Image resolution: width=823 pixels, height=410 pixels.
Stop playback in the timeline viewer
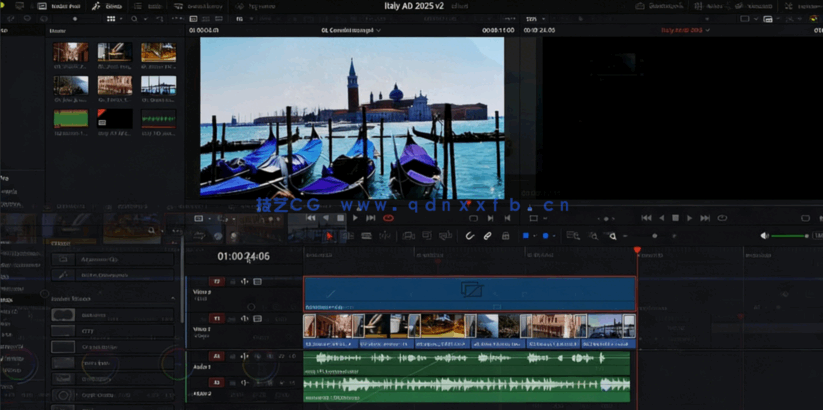pos(676,218)
